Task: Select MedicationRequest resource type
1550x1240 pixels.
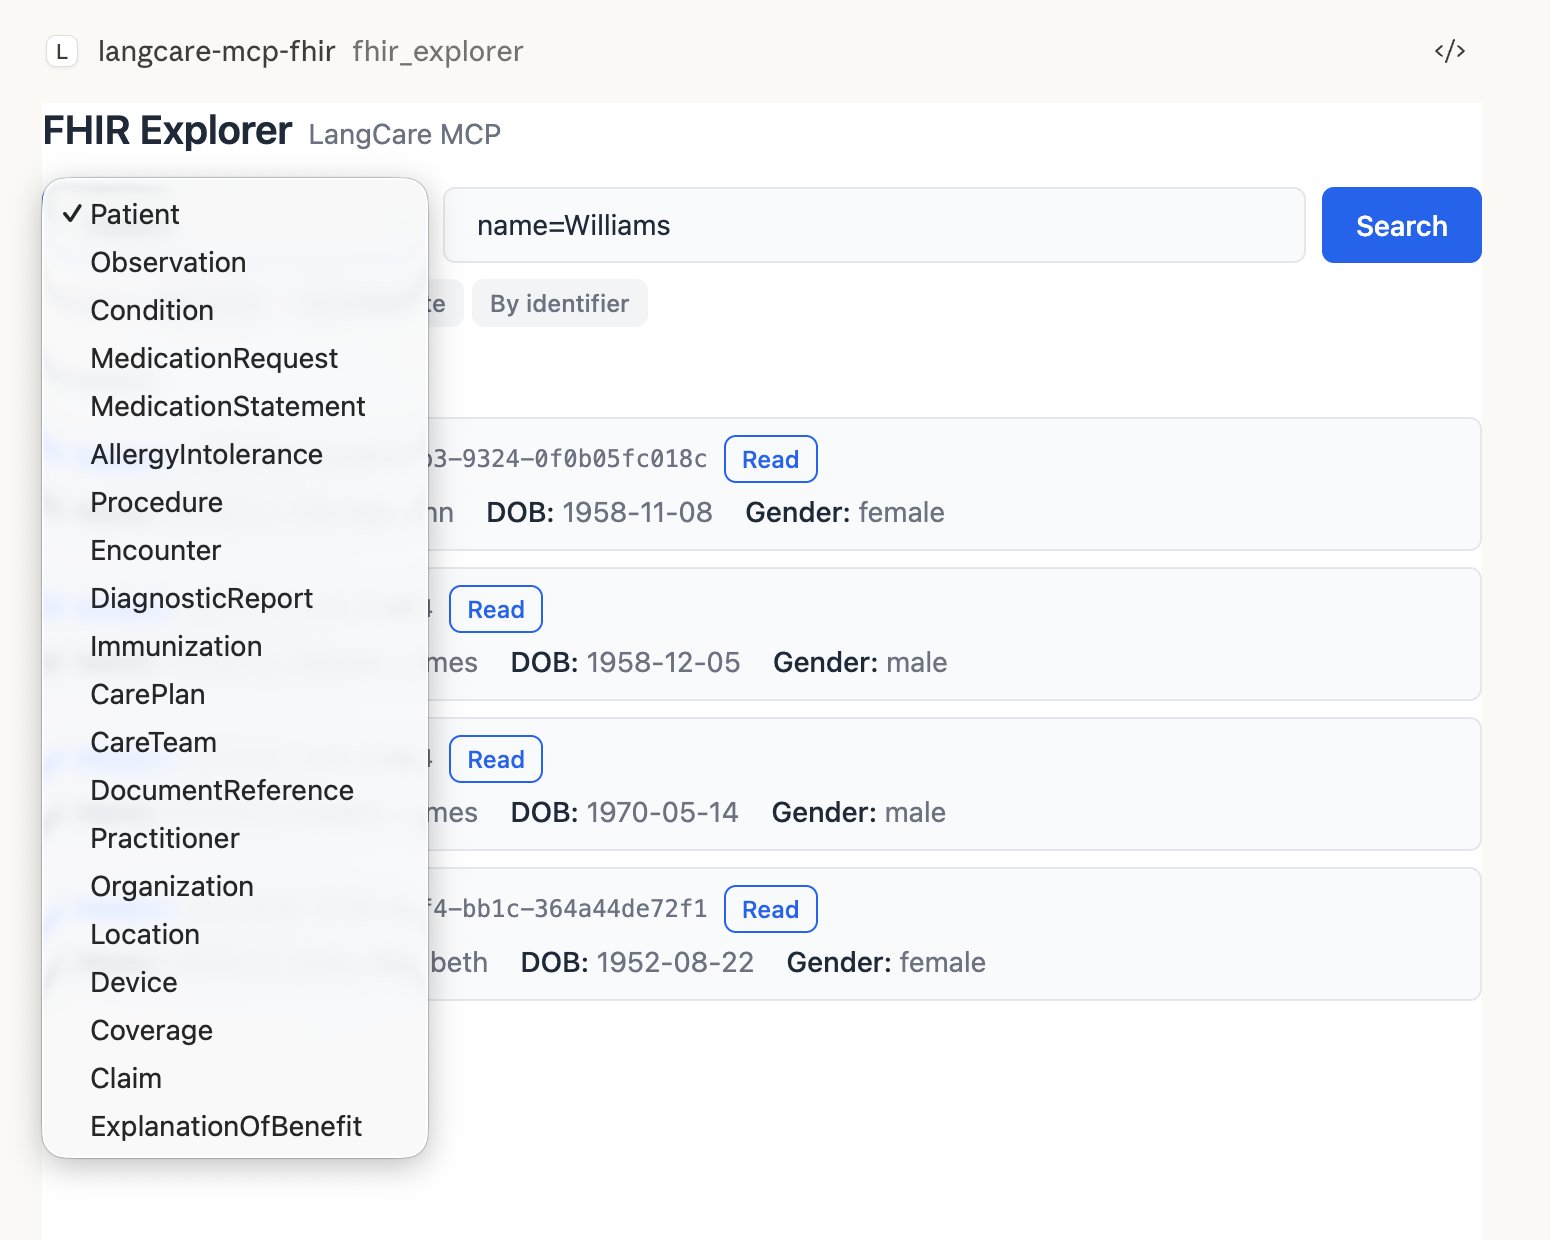Action: (x=214, y=358)
